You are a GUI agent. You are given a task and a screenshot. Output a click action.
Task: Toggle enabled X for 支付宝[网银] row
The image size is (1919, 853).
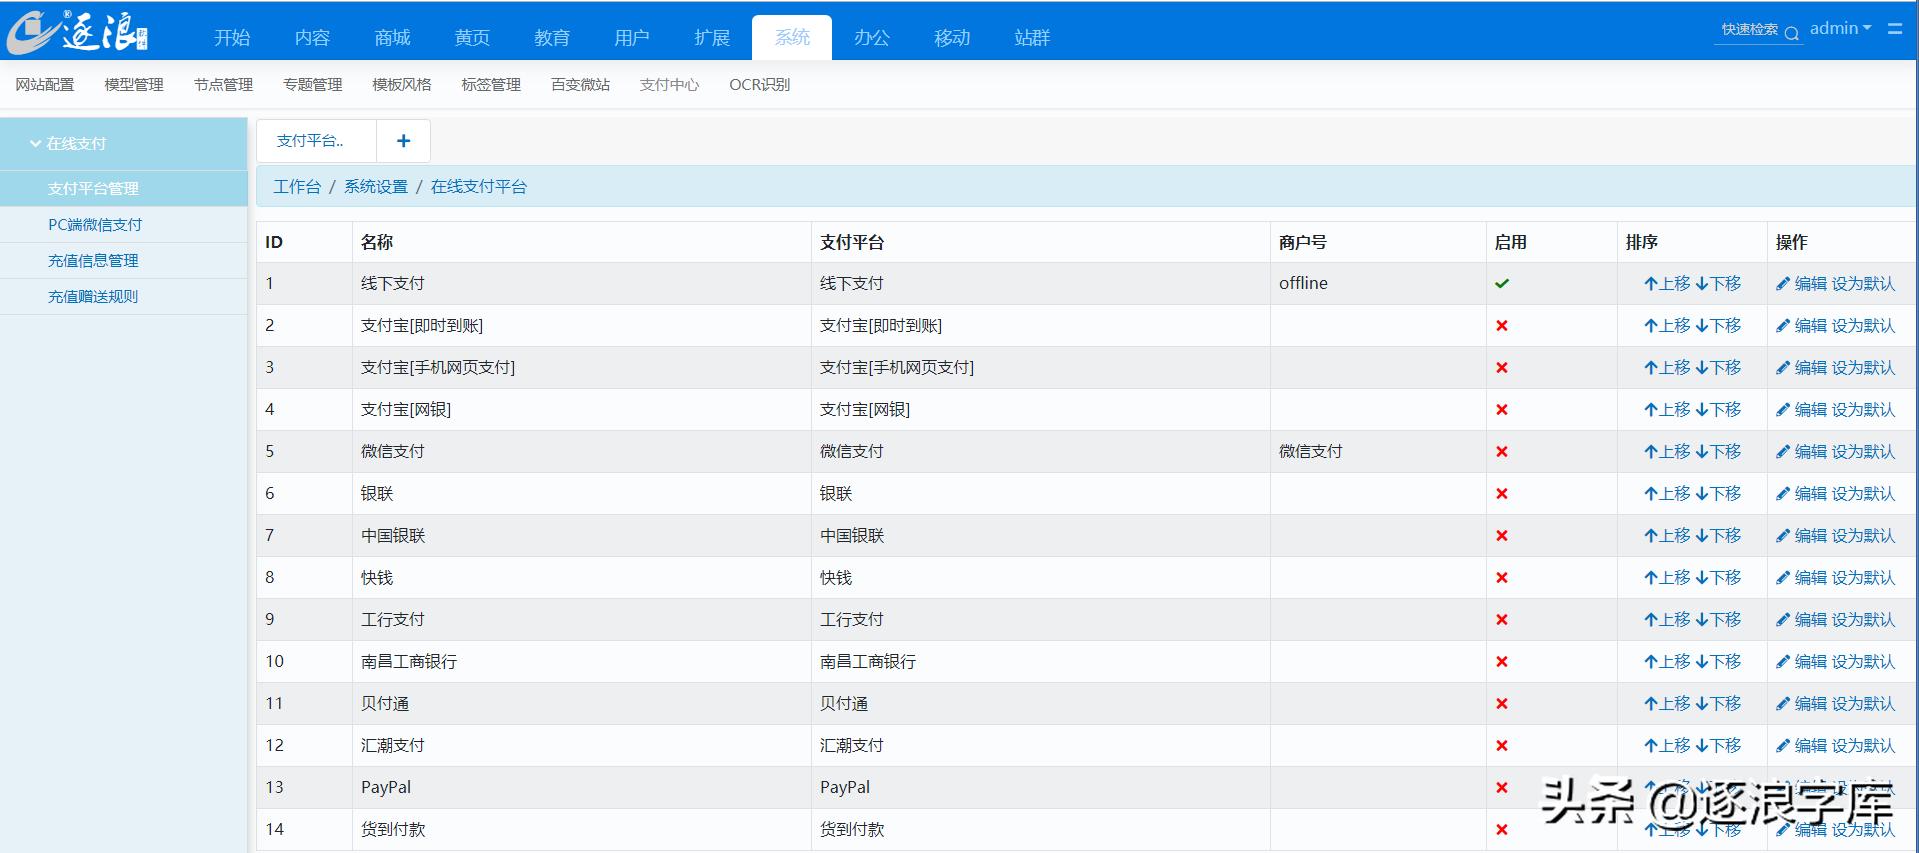(x=1502, y=410)
